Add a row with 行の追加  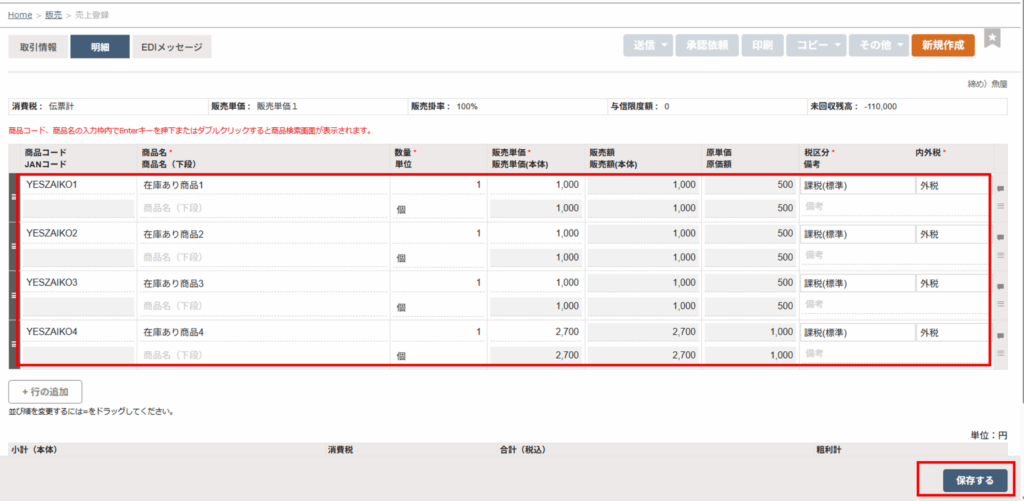(45, 391)
